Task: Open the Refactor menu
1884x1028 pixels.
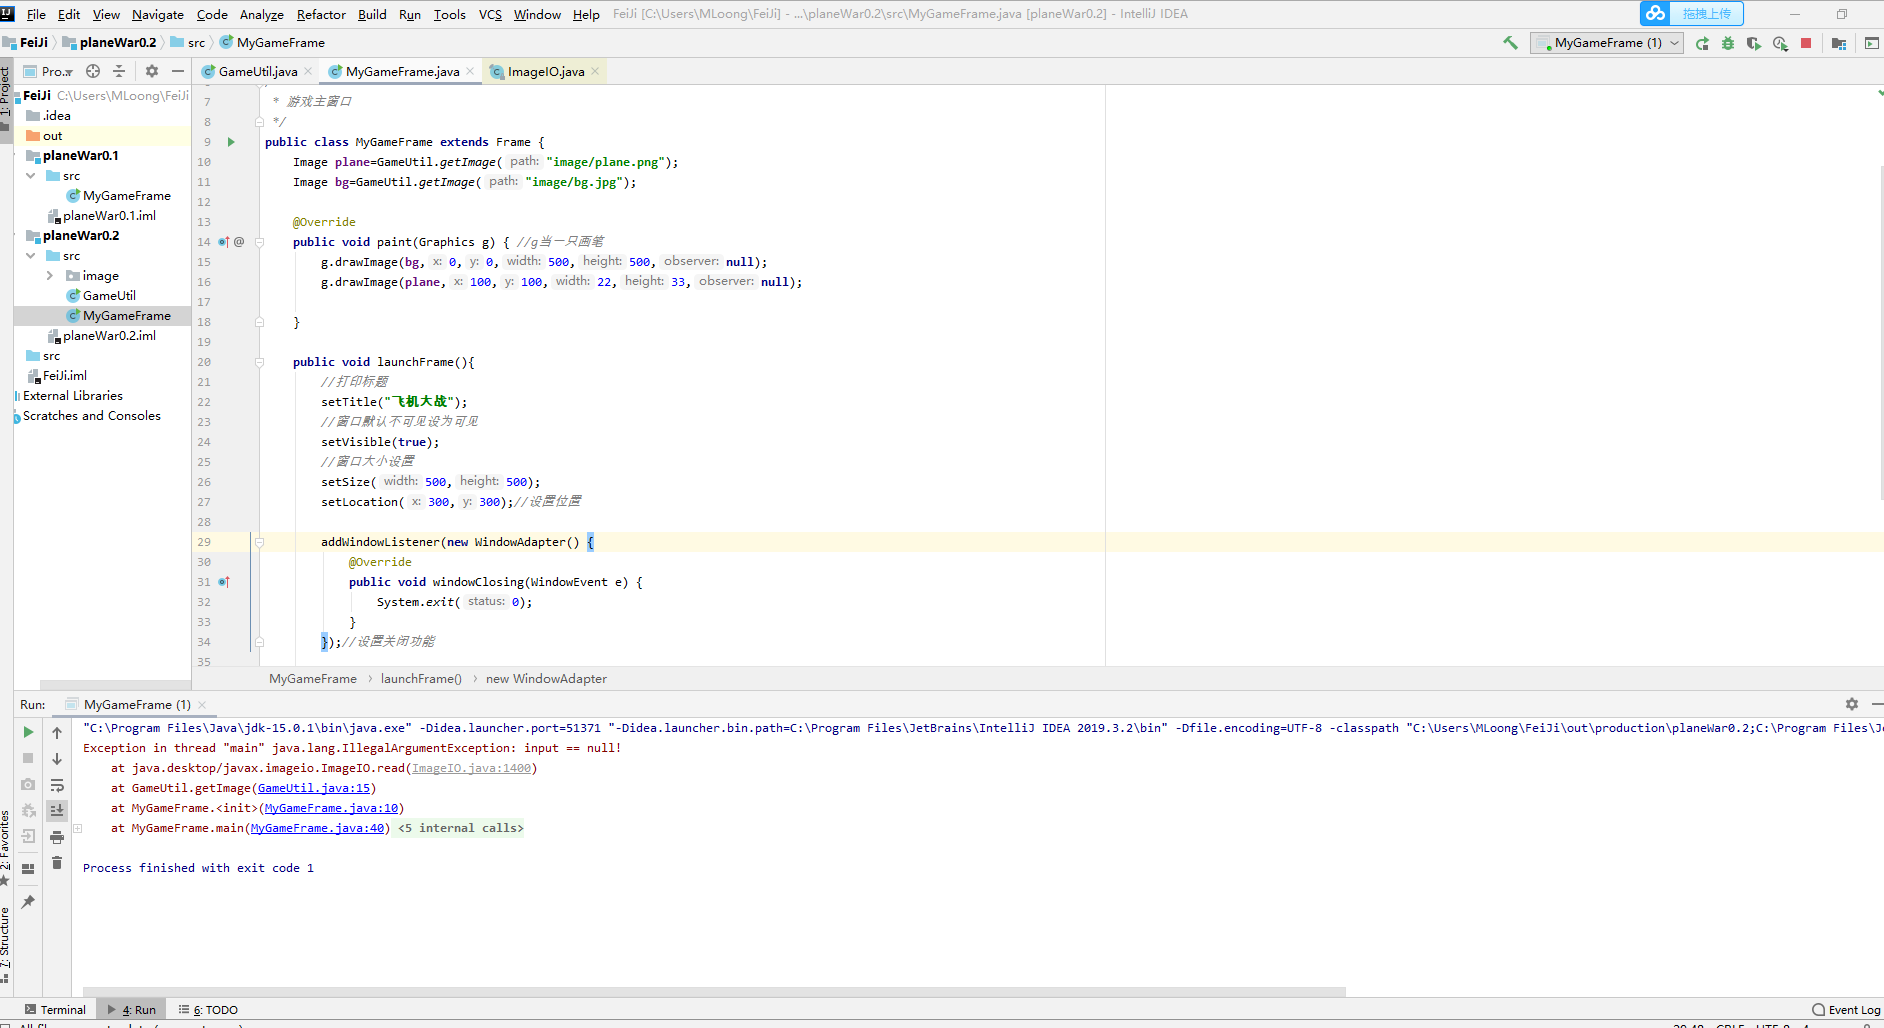Action: [321, 14]
